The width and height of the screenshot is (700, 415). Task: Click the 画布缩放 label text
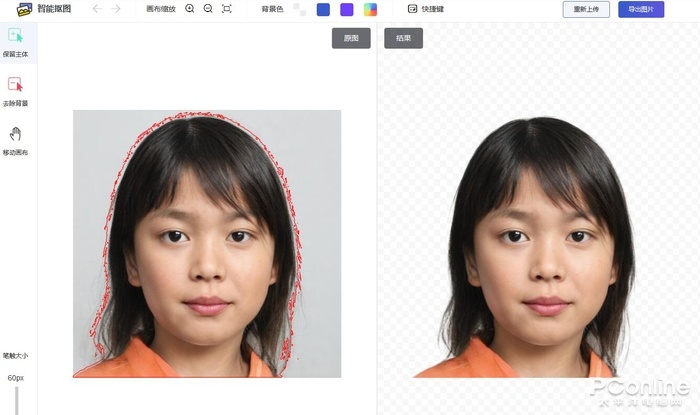click(x=161, y=9)
